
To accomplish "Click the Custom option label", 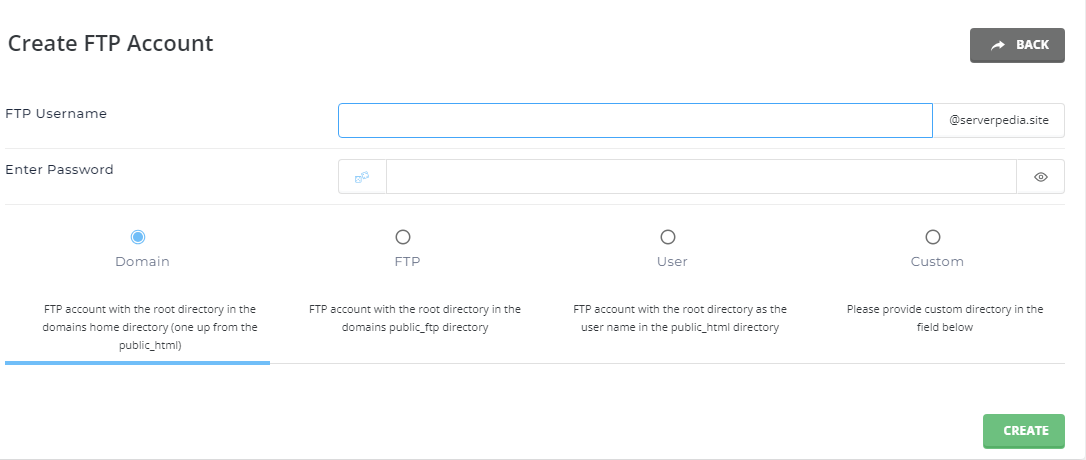I will tap(937, 262).
